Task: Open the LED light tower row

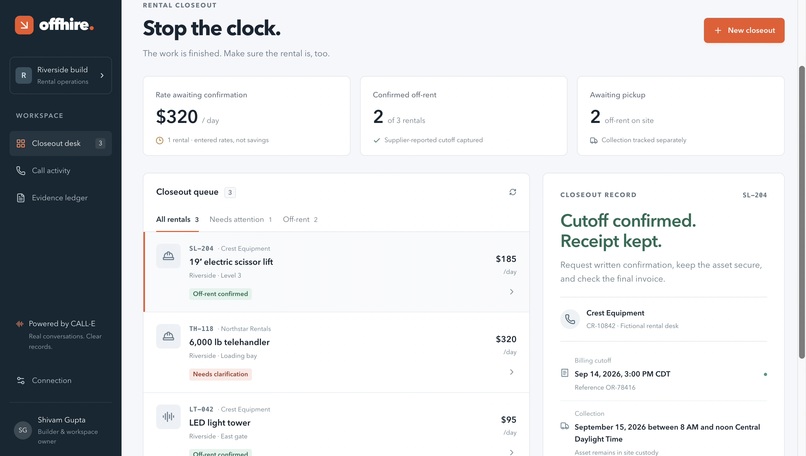Action: (x=336, y=425)
